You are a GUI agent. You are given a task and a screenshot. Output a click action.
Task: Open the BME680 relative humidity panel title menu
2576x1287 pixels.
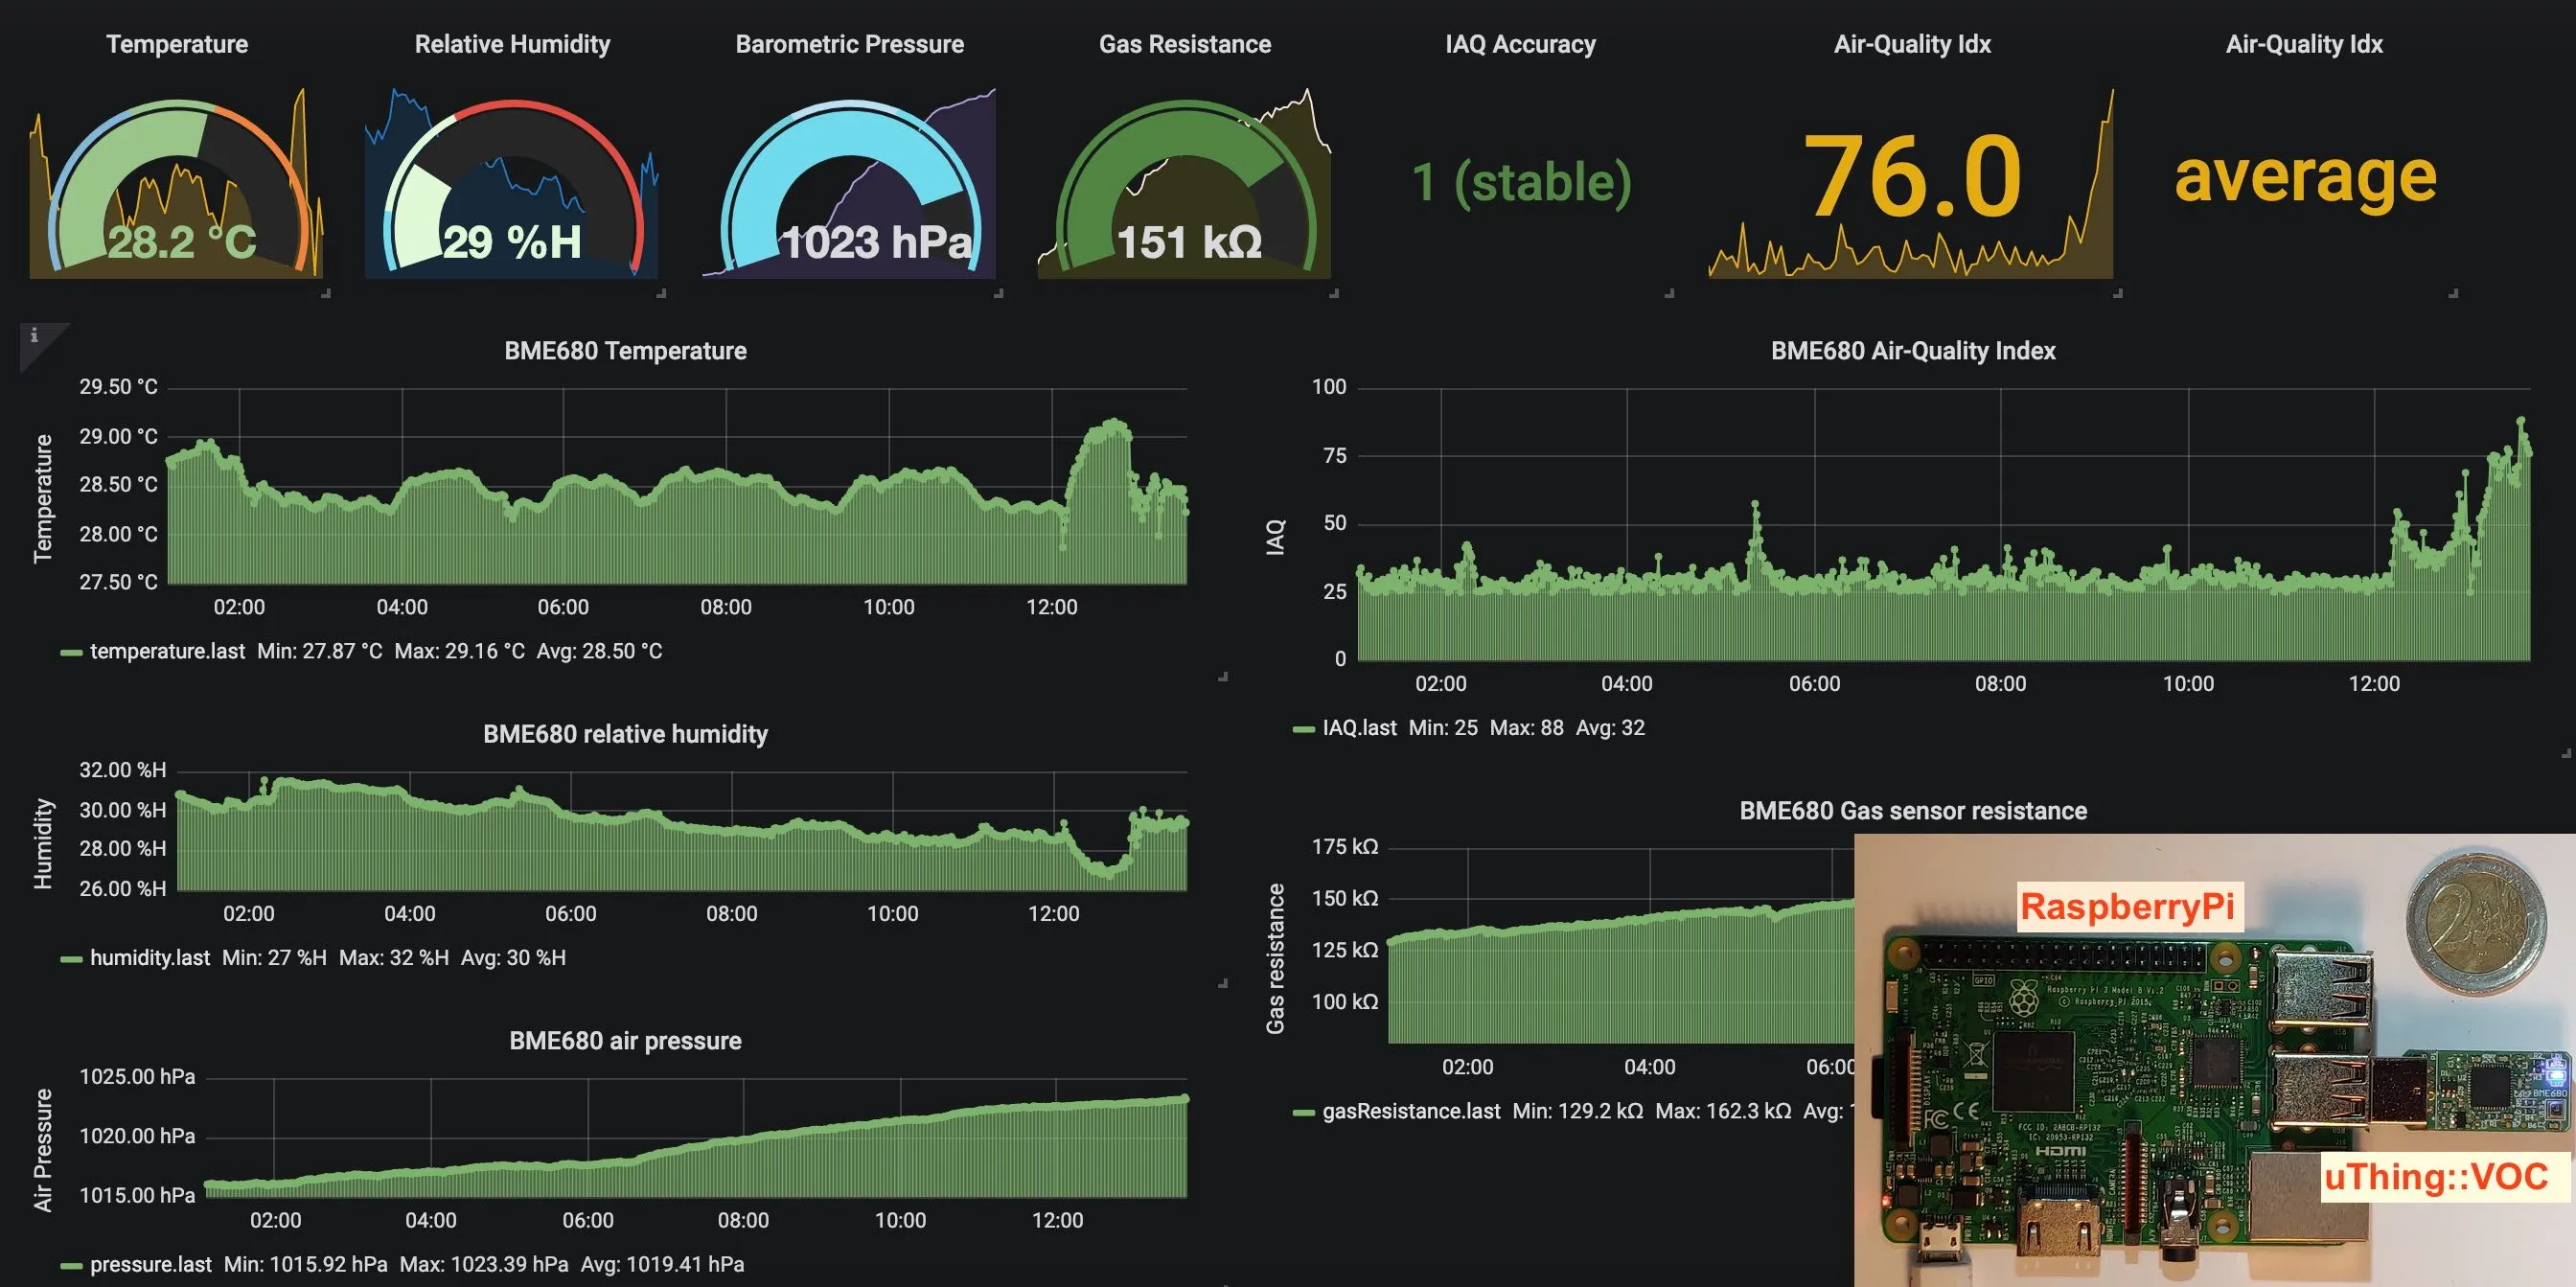tap(625, 734)
